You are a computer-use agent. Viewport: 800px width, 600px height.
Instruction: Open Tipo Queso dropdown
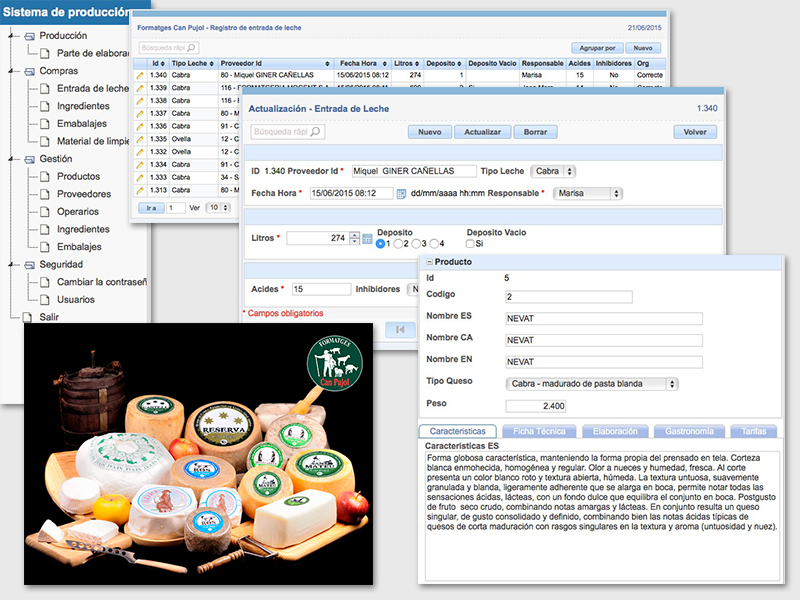click(592, 384)
